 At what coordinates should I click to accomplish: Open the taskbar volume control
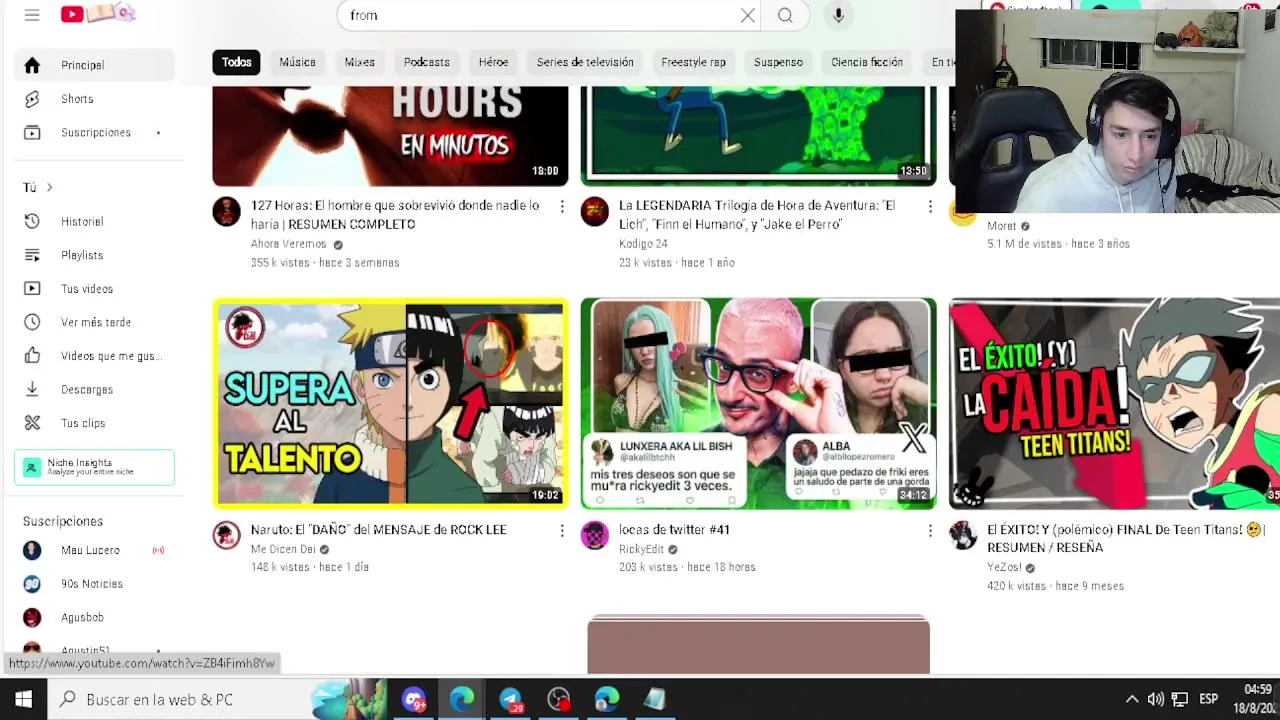(1155, 699)
